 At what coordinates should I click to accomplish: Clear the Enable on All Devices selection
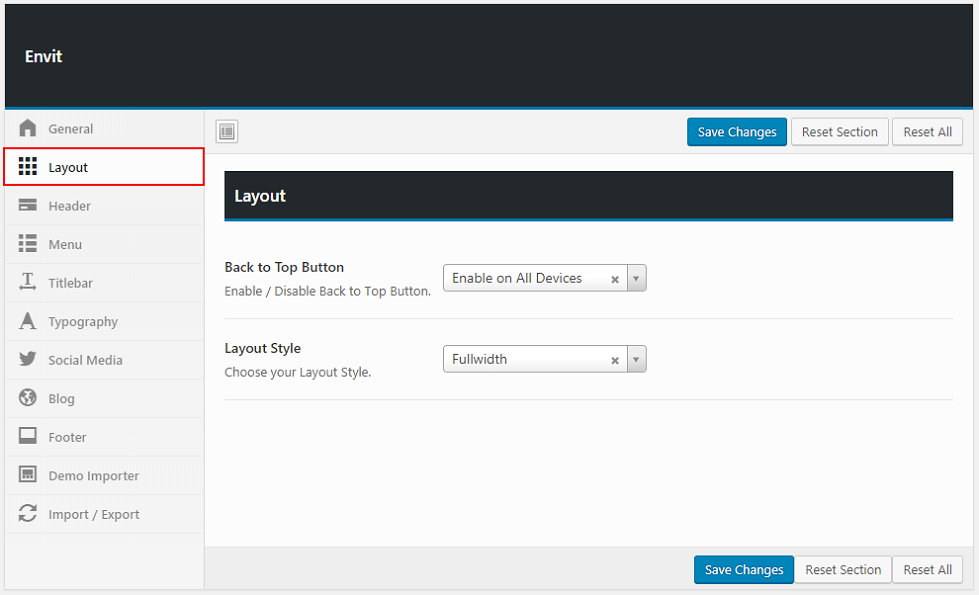pyautogui.click(x=615, y=280)
